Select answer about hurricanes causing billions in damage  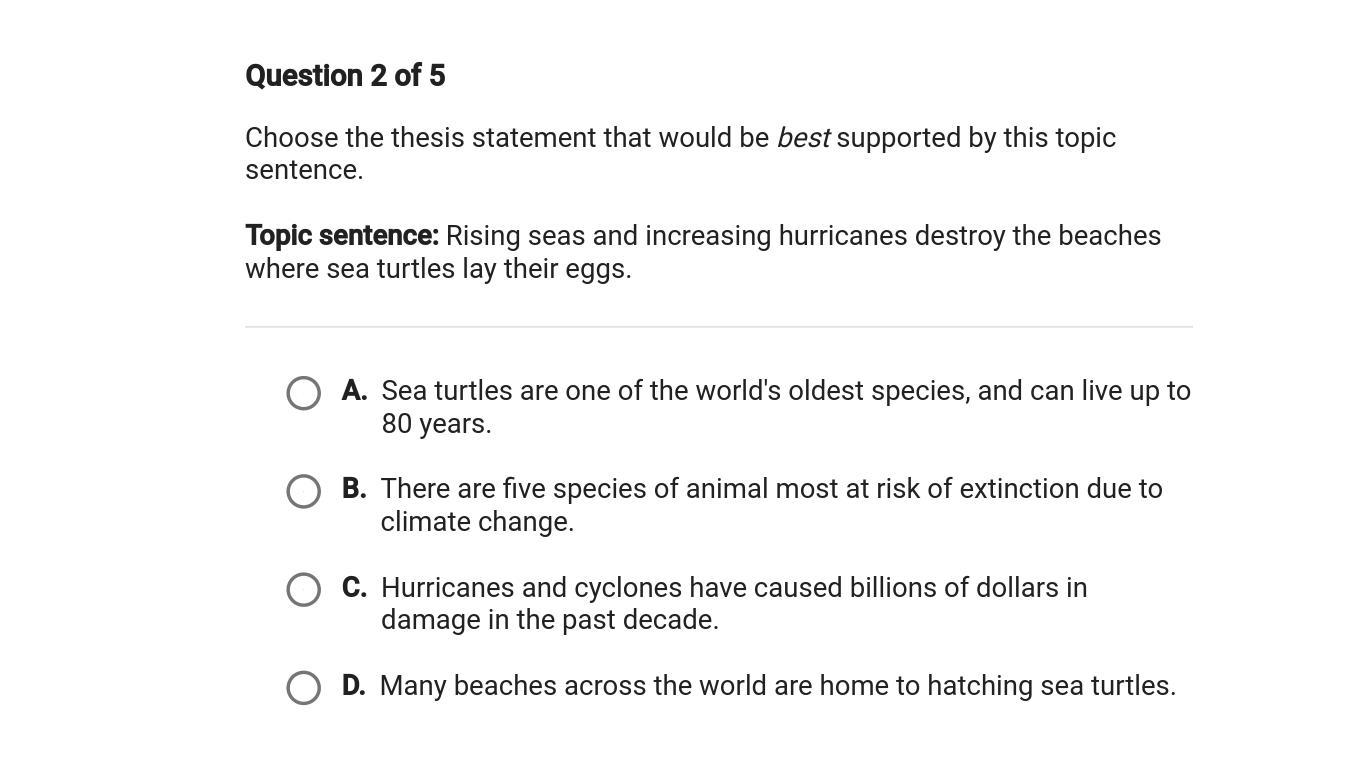click(x=734, y=603)
